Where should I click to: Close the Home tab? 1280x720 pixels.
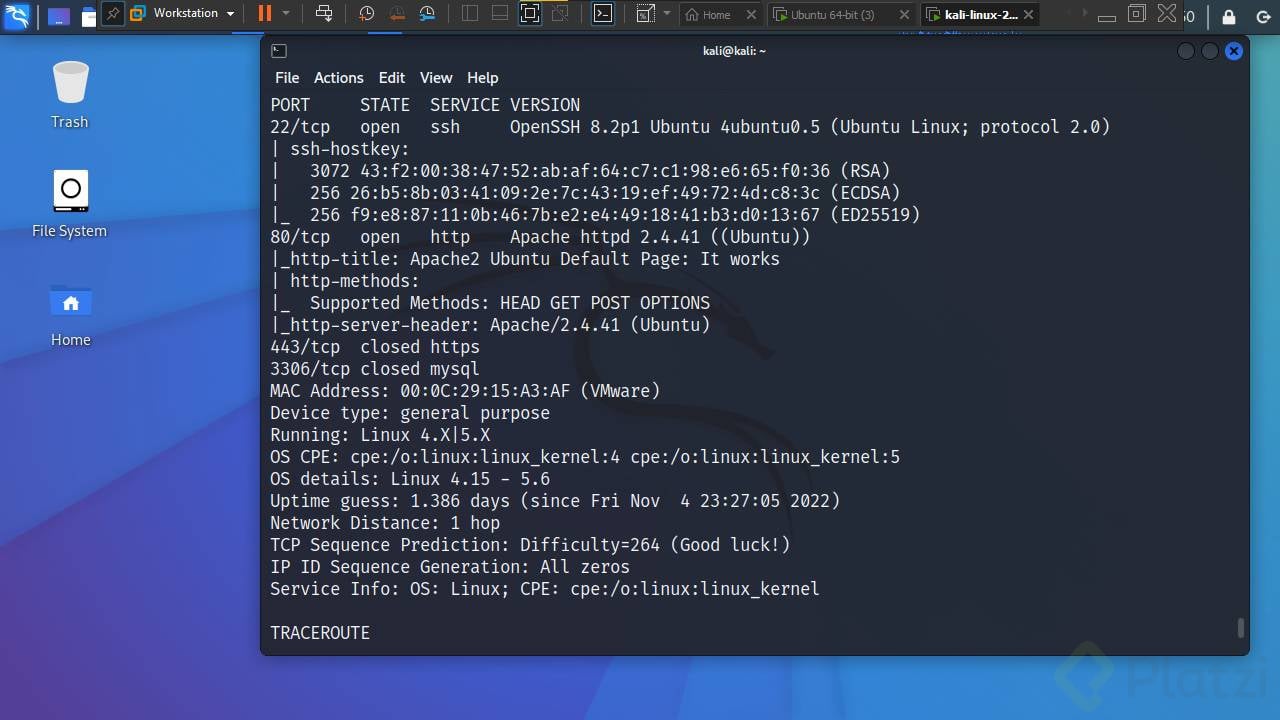(x=749, y=14)
